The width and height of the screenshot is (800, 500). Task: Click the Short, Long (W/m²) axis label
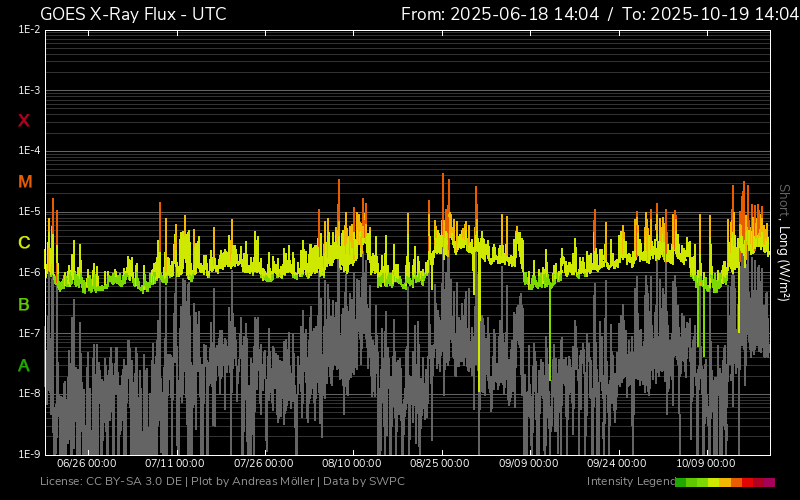pyautogui.click(x=784, y=242)
